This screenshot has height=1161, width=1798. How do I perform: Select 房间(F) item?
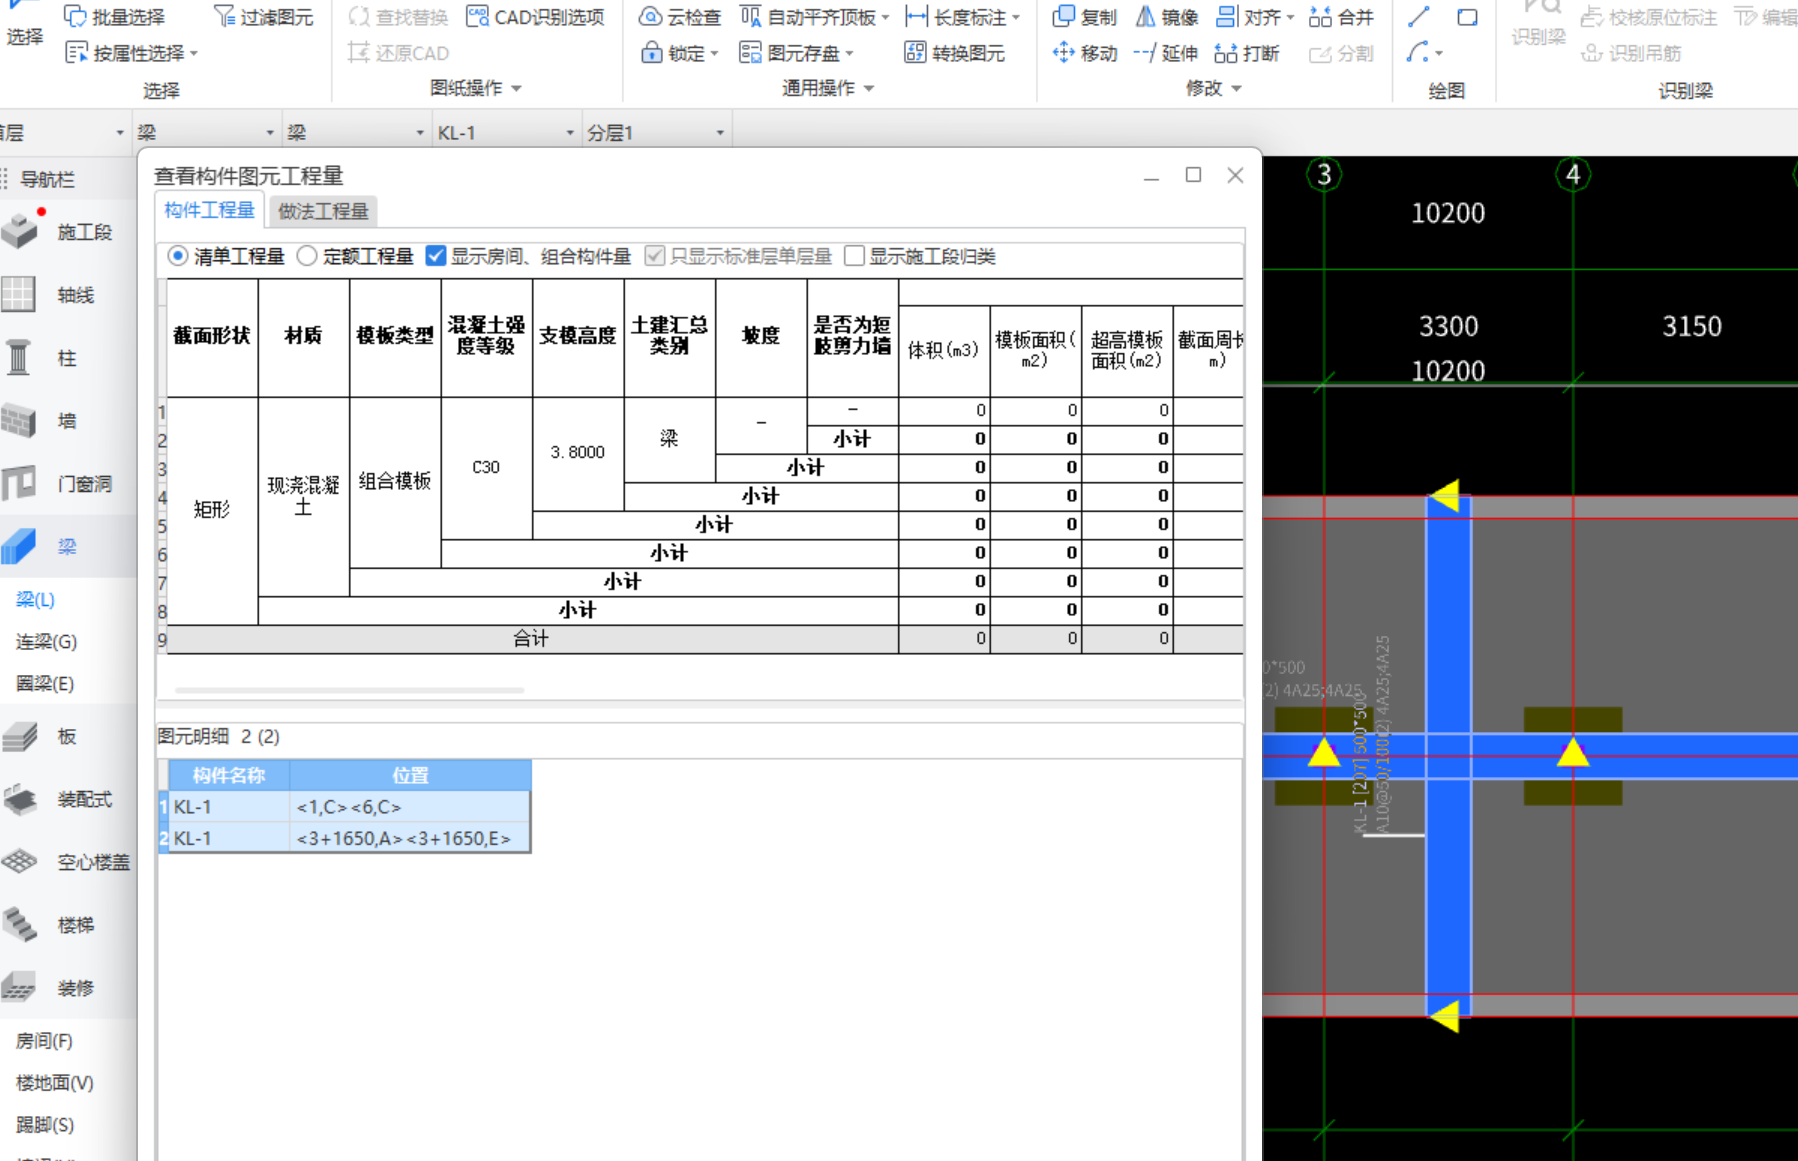(44, 1041)
